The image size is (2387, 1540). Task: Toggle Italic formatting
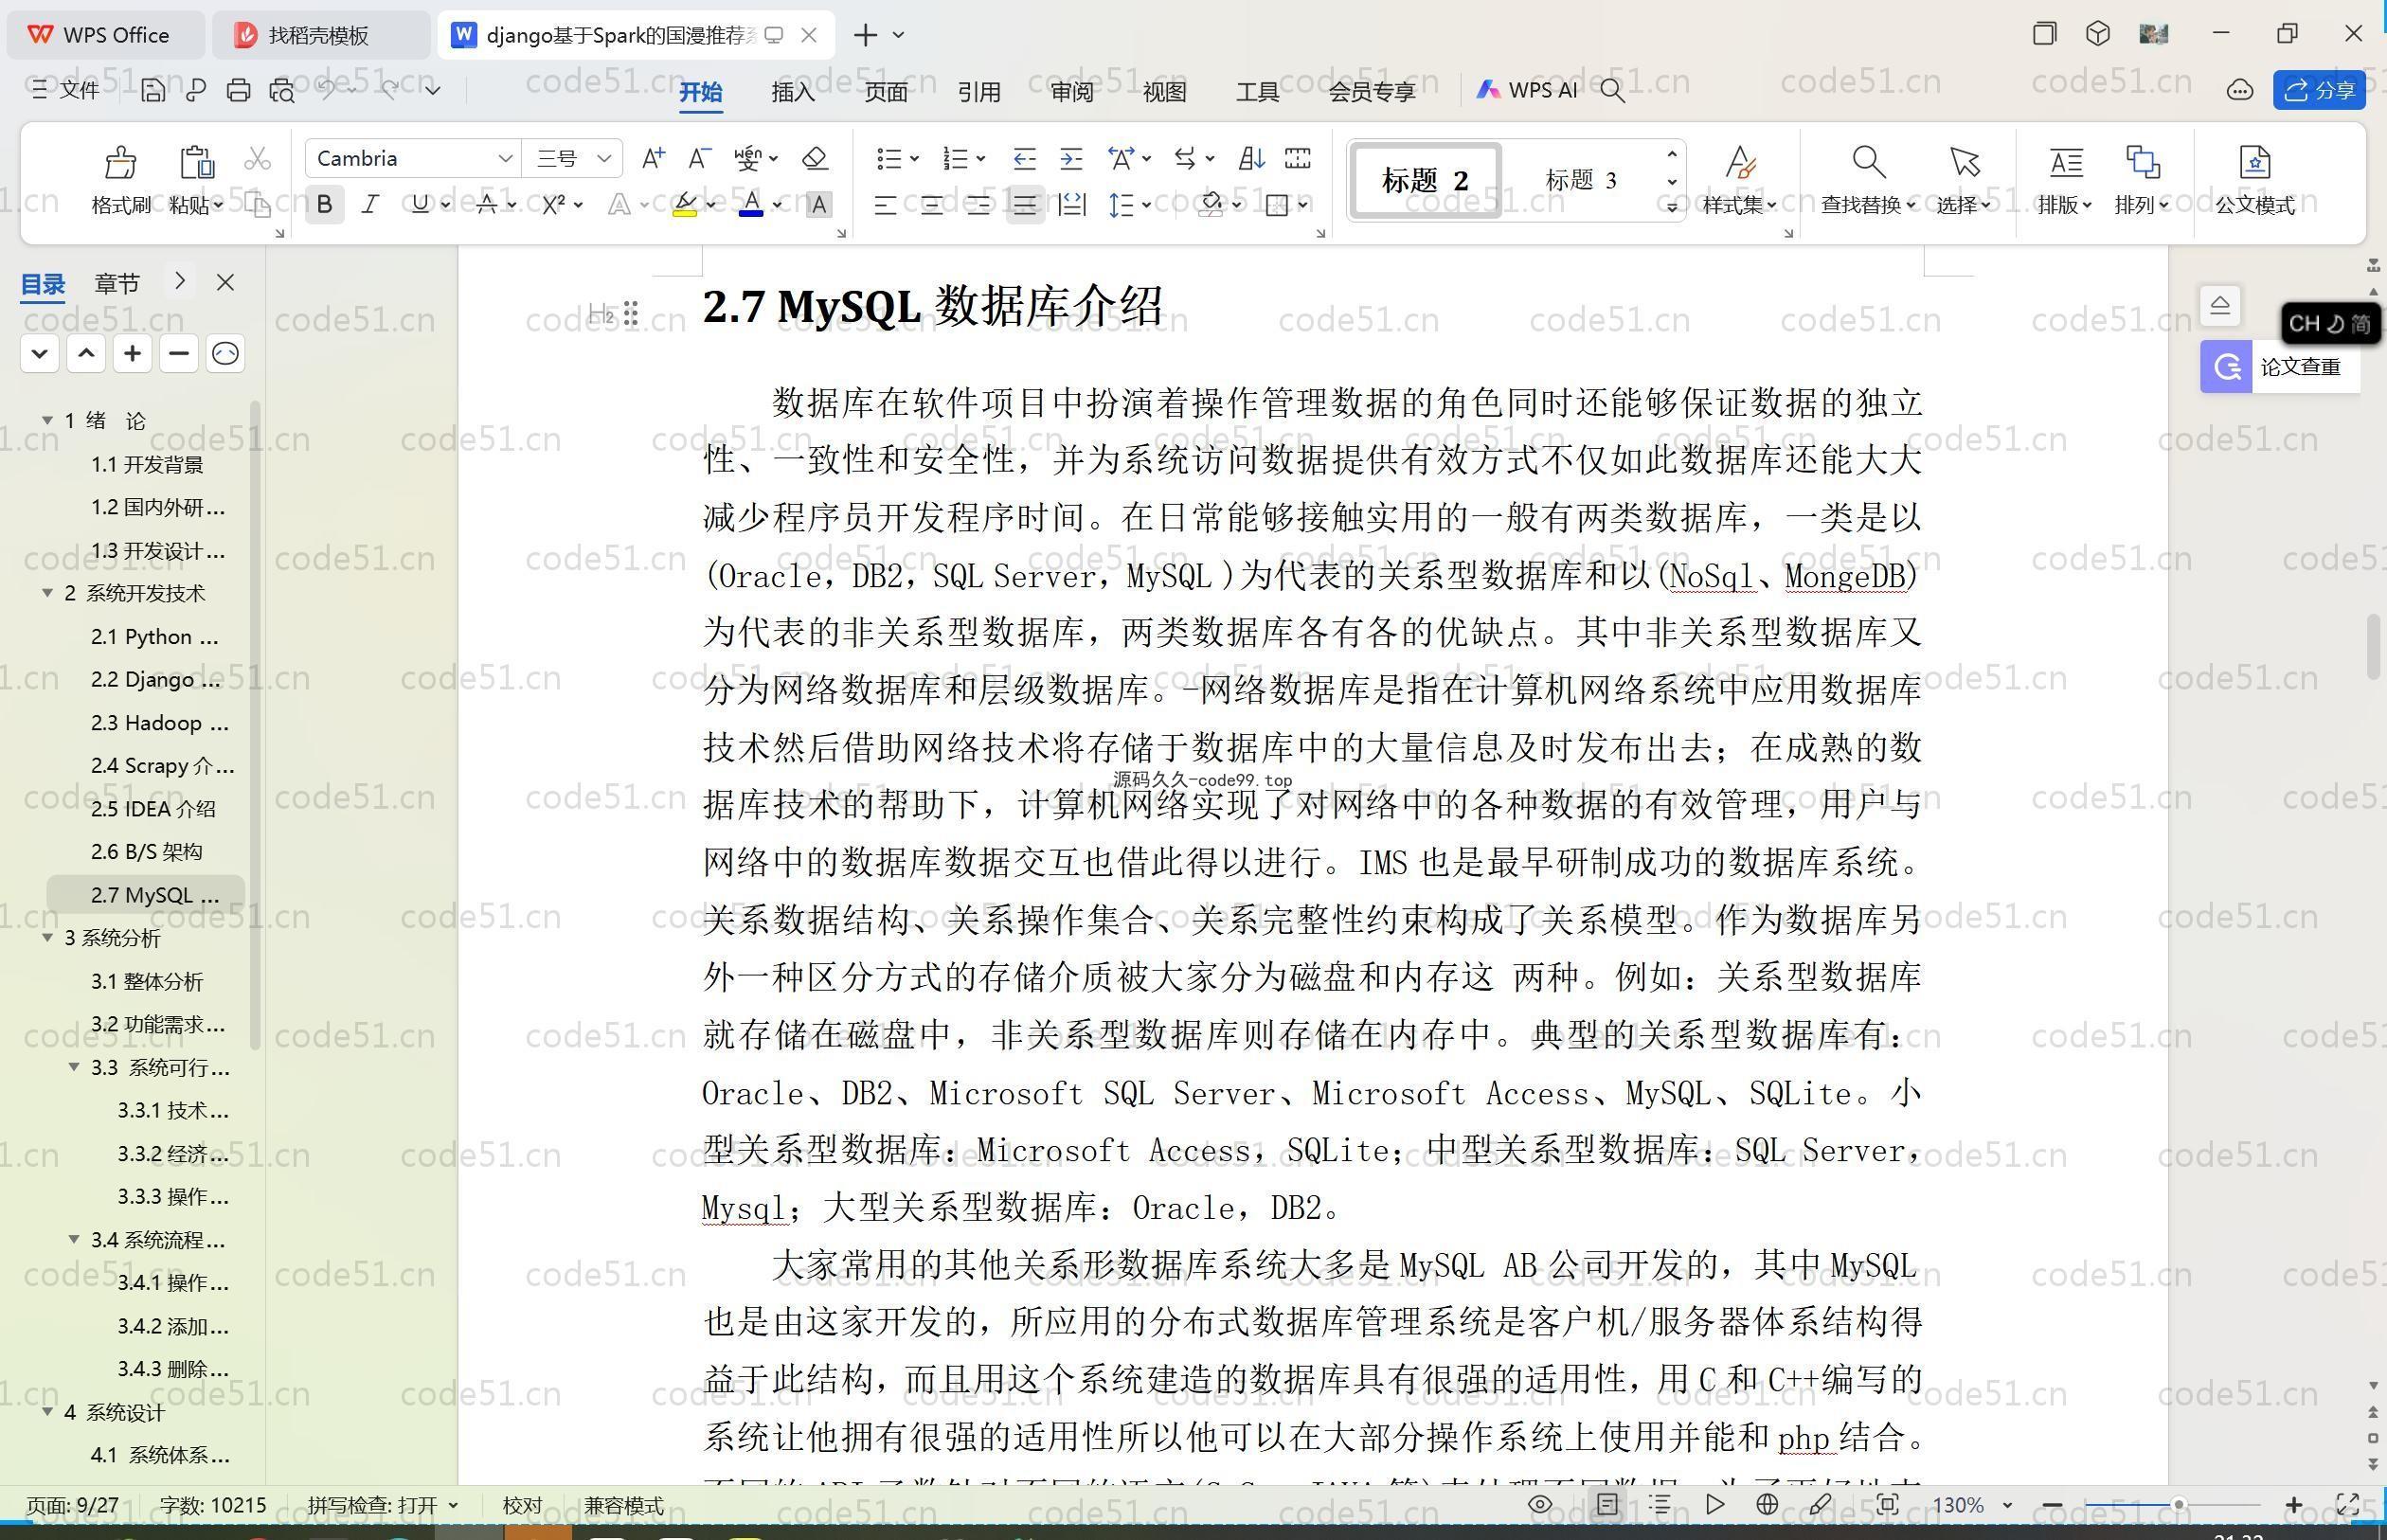pyautogui.click(x=370, y=205)
